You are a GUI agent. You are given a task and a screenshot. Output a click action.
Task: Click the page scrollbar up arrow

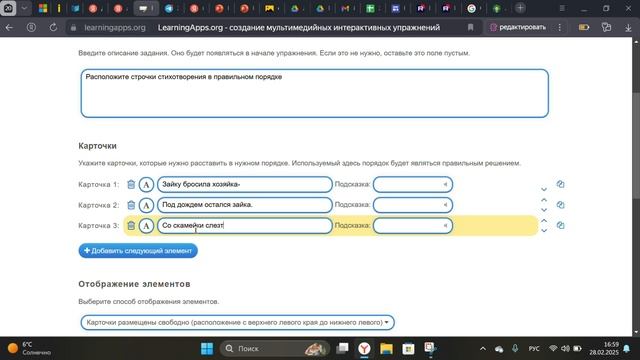pyautogui.click(x=636, y=41)
